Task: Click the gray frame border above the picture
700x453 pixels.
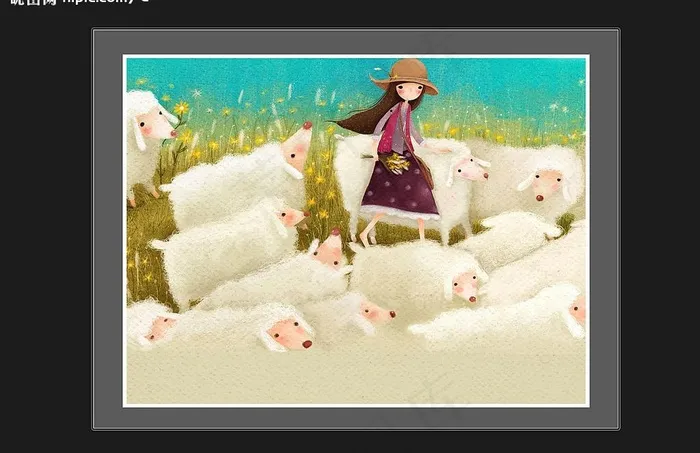Action: click(x=355, y=42)
